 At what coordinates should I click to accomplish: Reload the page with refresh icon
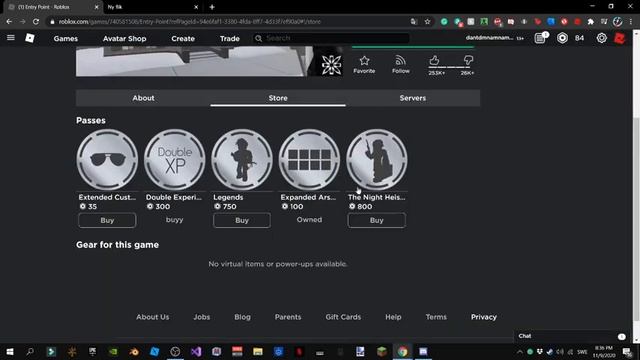click(x=36, y=21)
